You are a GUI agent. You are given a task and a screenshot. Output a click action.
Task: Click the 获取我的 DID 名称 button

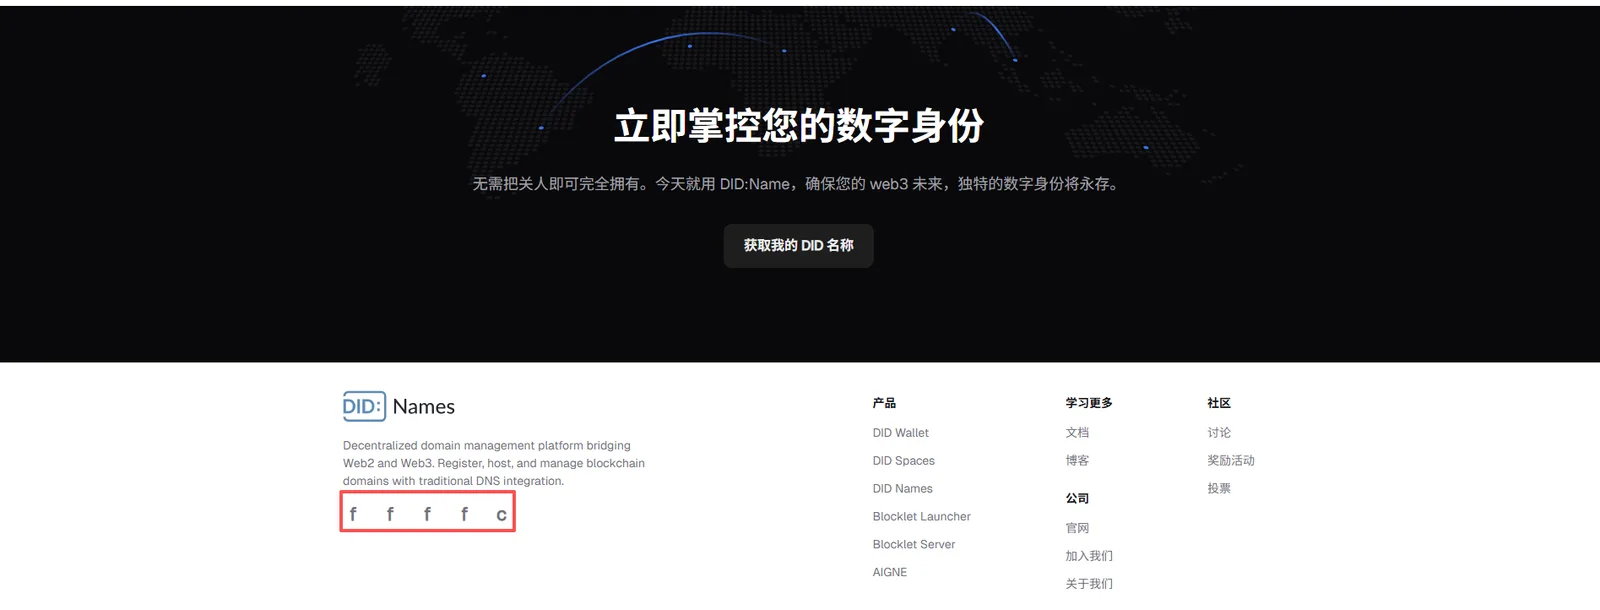[x=798, y=245]
